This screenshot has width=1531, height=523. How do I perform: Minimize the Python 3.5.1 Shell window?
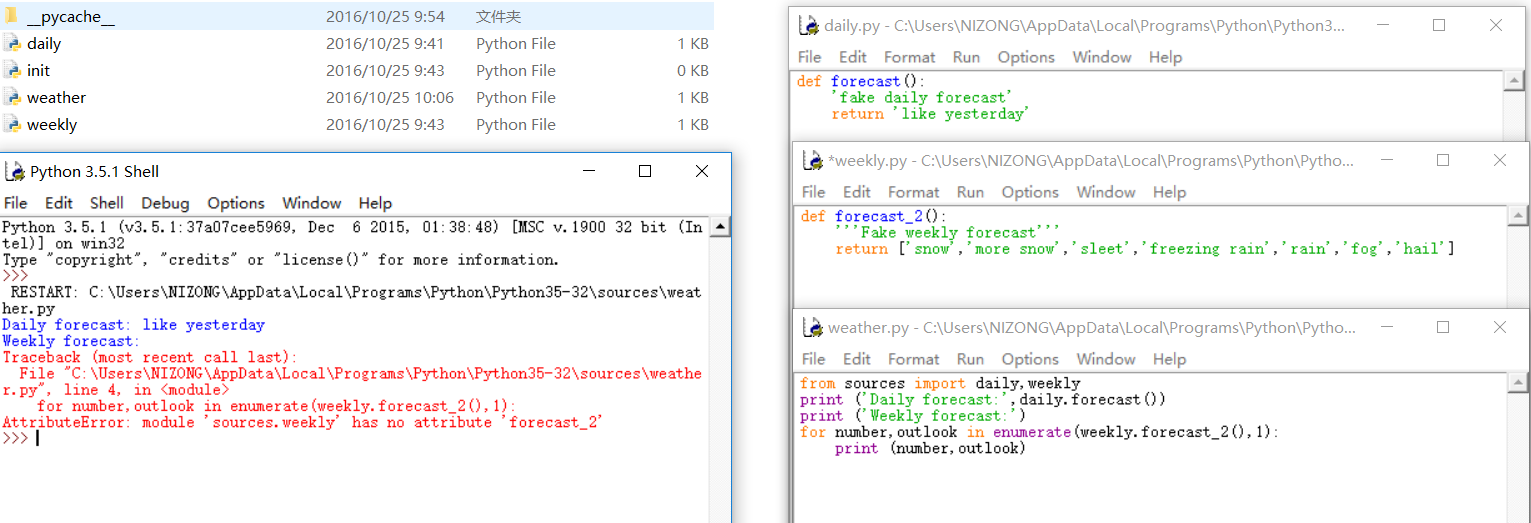[x=590, y=171]
